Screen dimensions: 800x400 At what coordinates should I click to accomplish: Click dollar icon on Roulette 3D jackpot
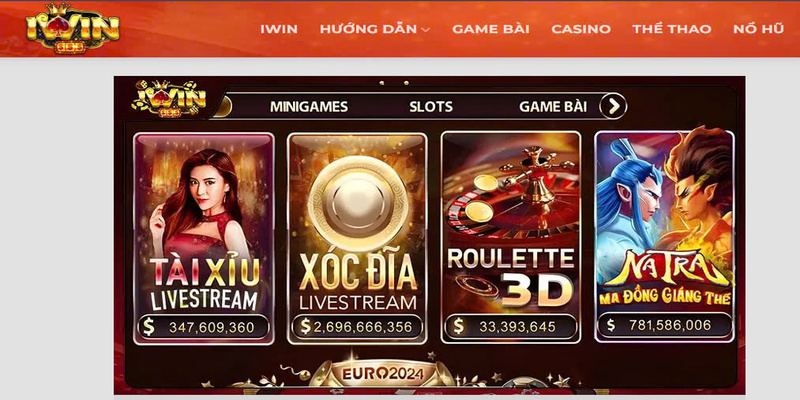click(x=459, y=326)
